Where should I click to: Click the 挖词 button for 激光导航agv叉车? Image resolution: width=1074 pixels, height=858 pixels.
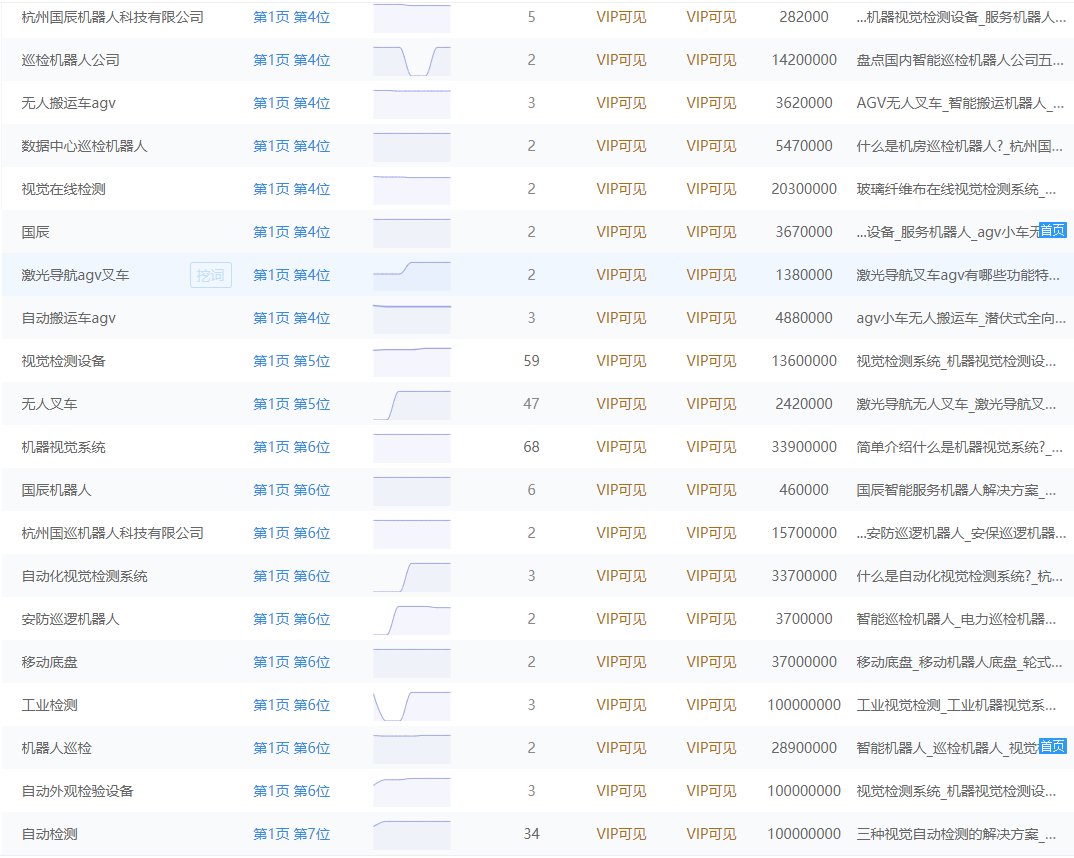(211, 275)
